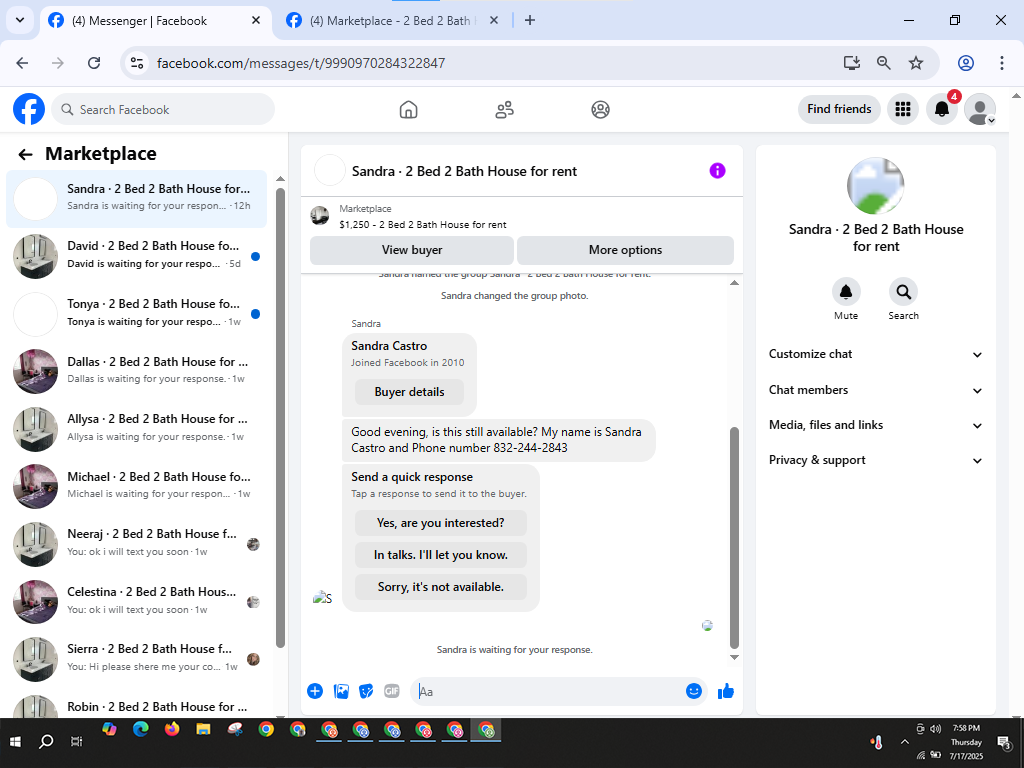Open a new browser tab
Image resolution: width=1024 pixels, height=768 pixels.
[530, 20]
